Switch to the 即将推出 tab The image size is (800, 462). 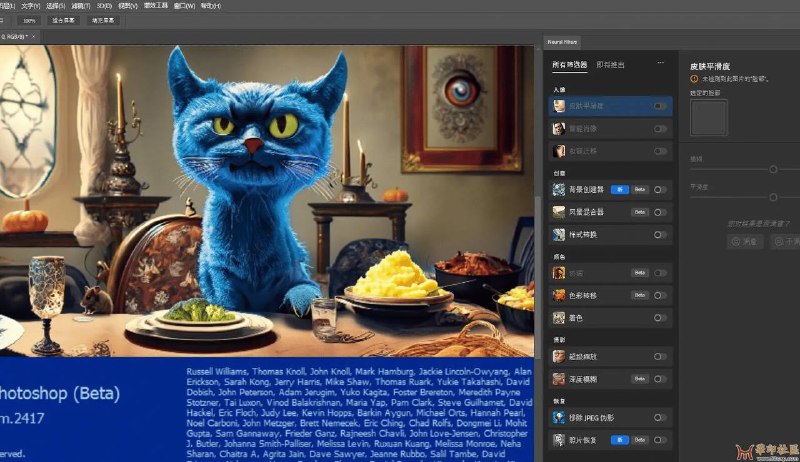click(610, 65)
